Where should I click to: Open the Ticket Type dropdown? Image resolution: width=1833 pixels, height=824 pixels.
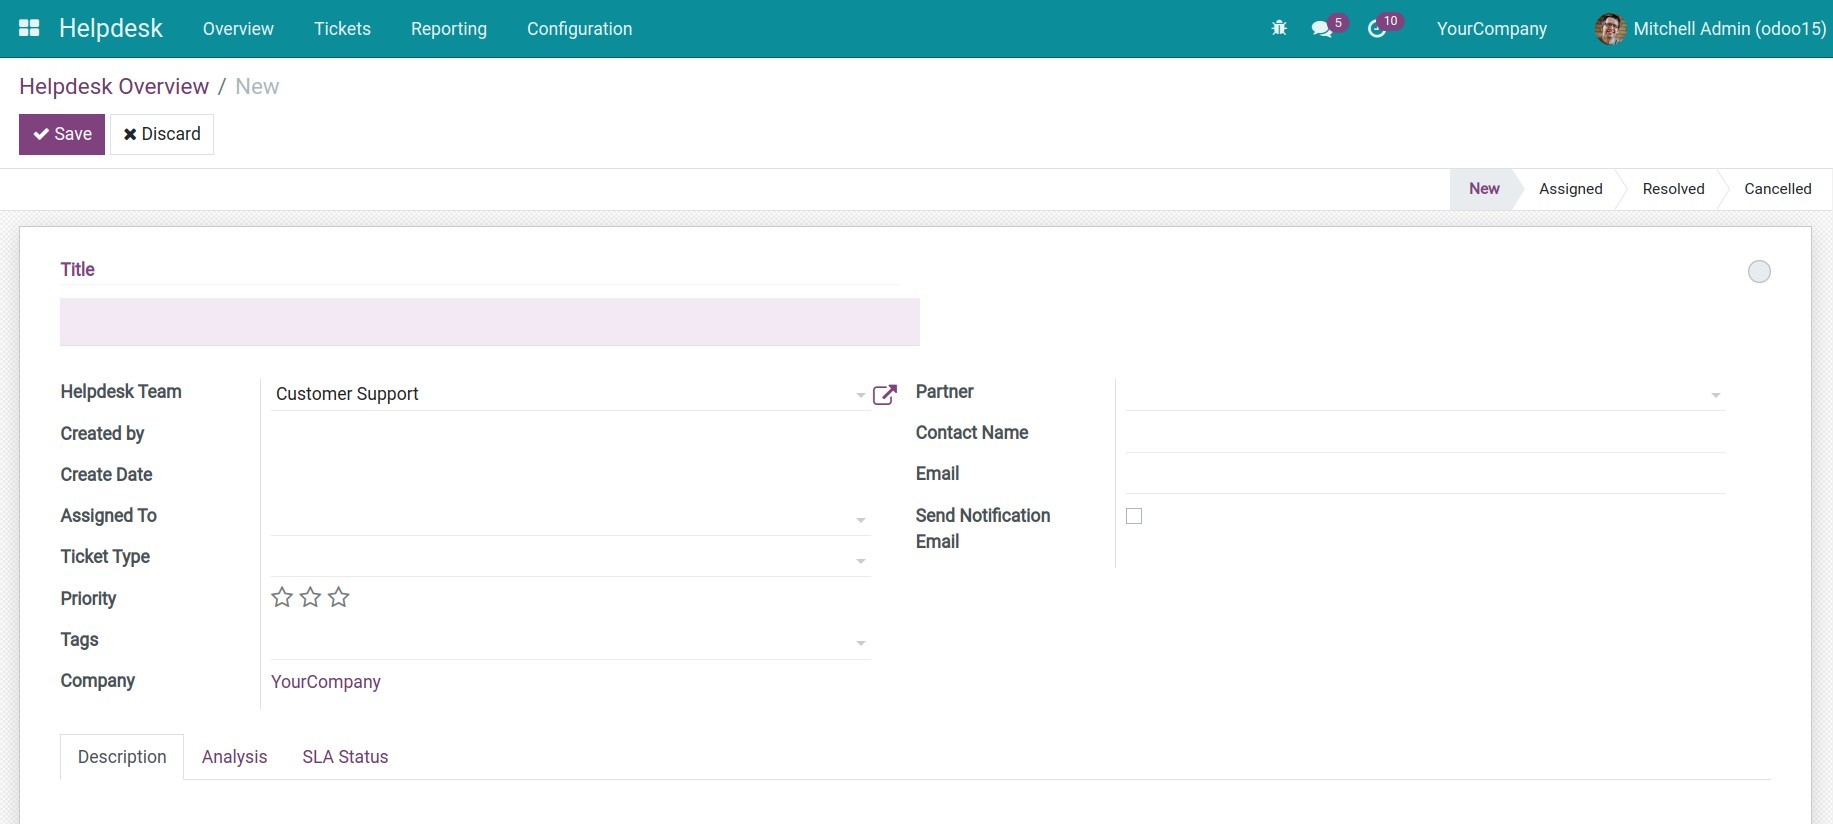(860, 561)
